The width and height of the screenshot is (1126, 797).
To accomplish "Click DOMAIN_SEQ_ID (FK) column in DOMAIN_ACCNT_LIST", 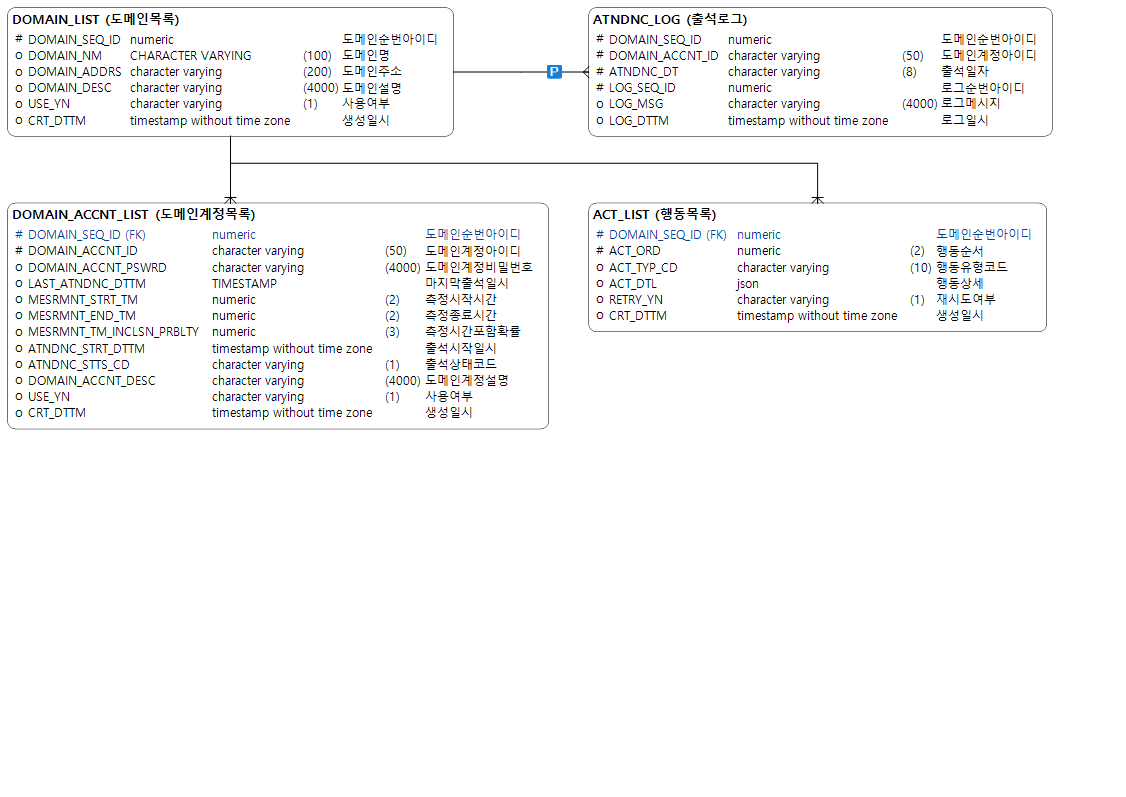I will 86,235.
